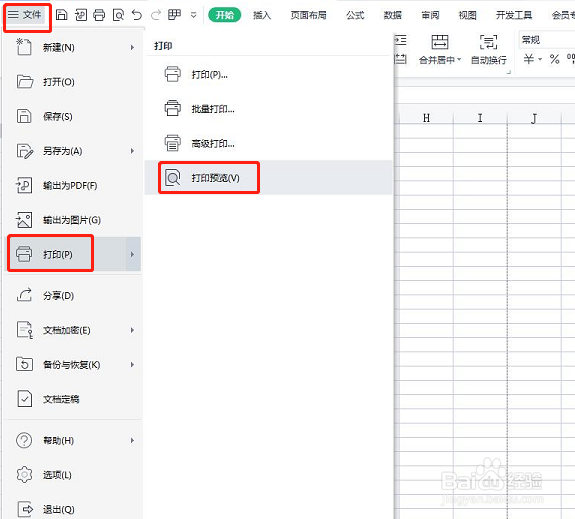Choose 打印(P)... in print submenu

click(x=268, y=75)
